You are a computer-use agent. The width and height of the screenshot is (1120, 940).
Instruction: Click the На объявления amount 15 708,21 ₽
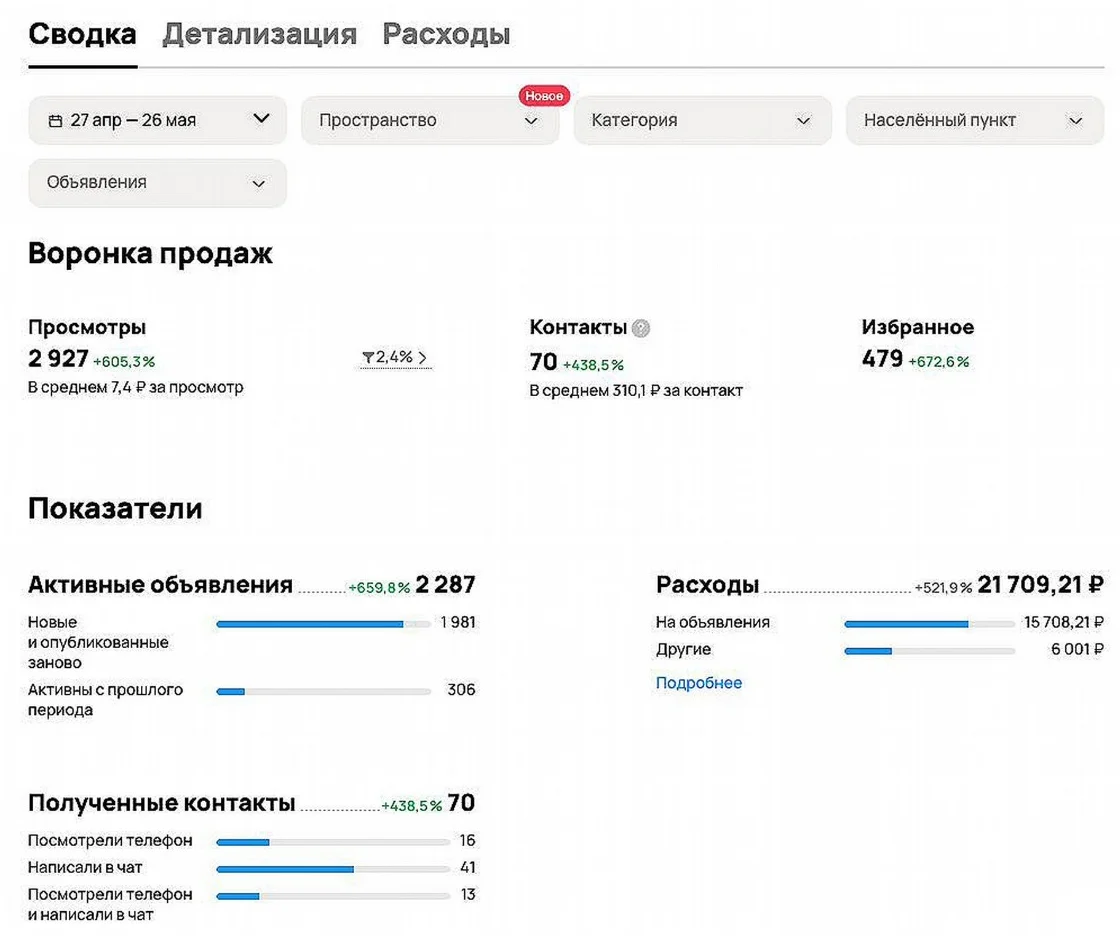1064,623
